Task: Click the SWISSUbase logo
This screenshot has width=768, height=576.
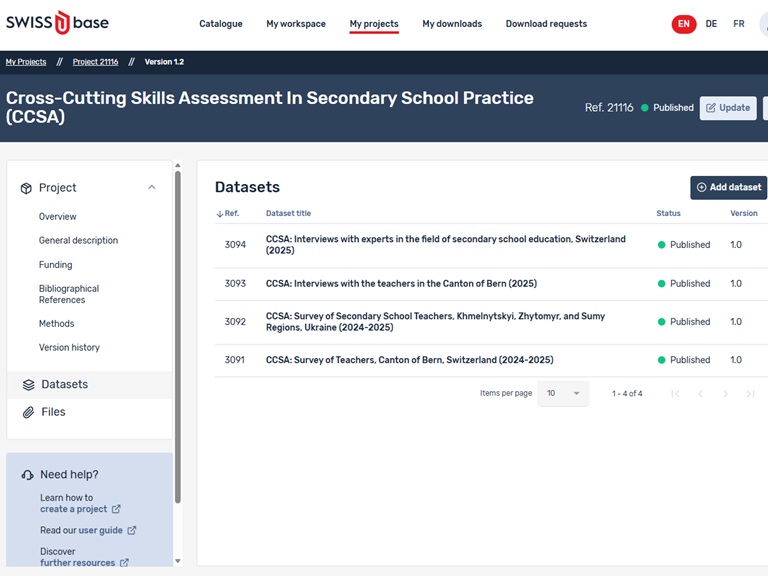Action: point(57,23)
